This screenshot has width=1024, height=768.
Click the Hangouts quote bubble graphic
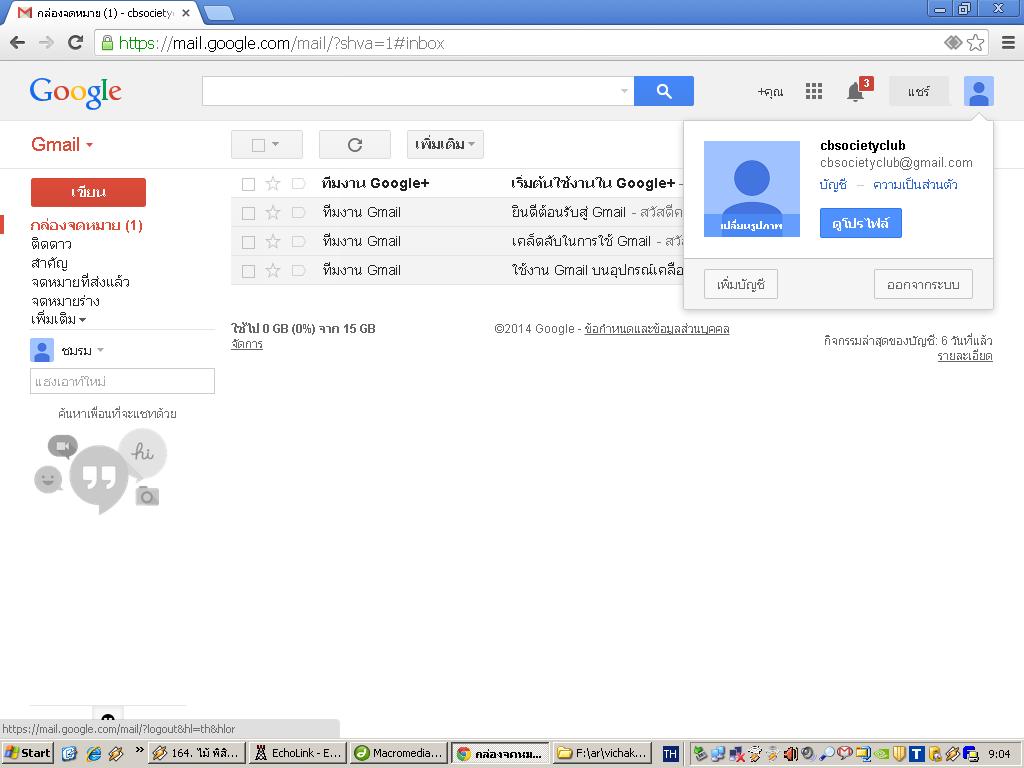99,479
